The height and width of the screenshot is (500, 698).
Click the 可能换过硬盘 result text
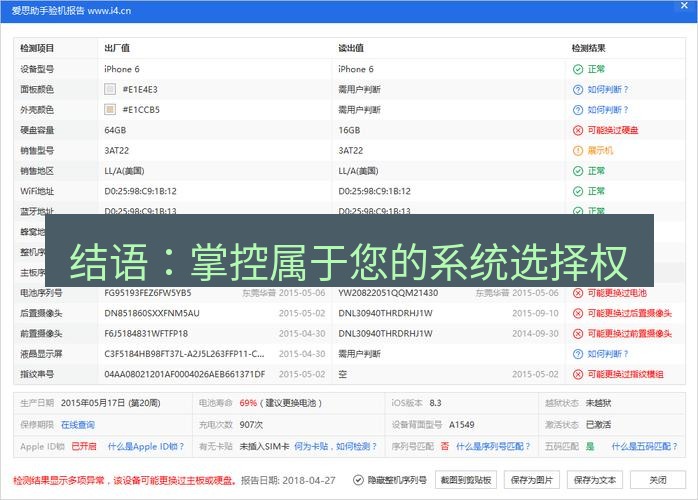click(613, 130)
